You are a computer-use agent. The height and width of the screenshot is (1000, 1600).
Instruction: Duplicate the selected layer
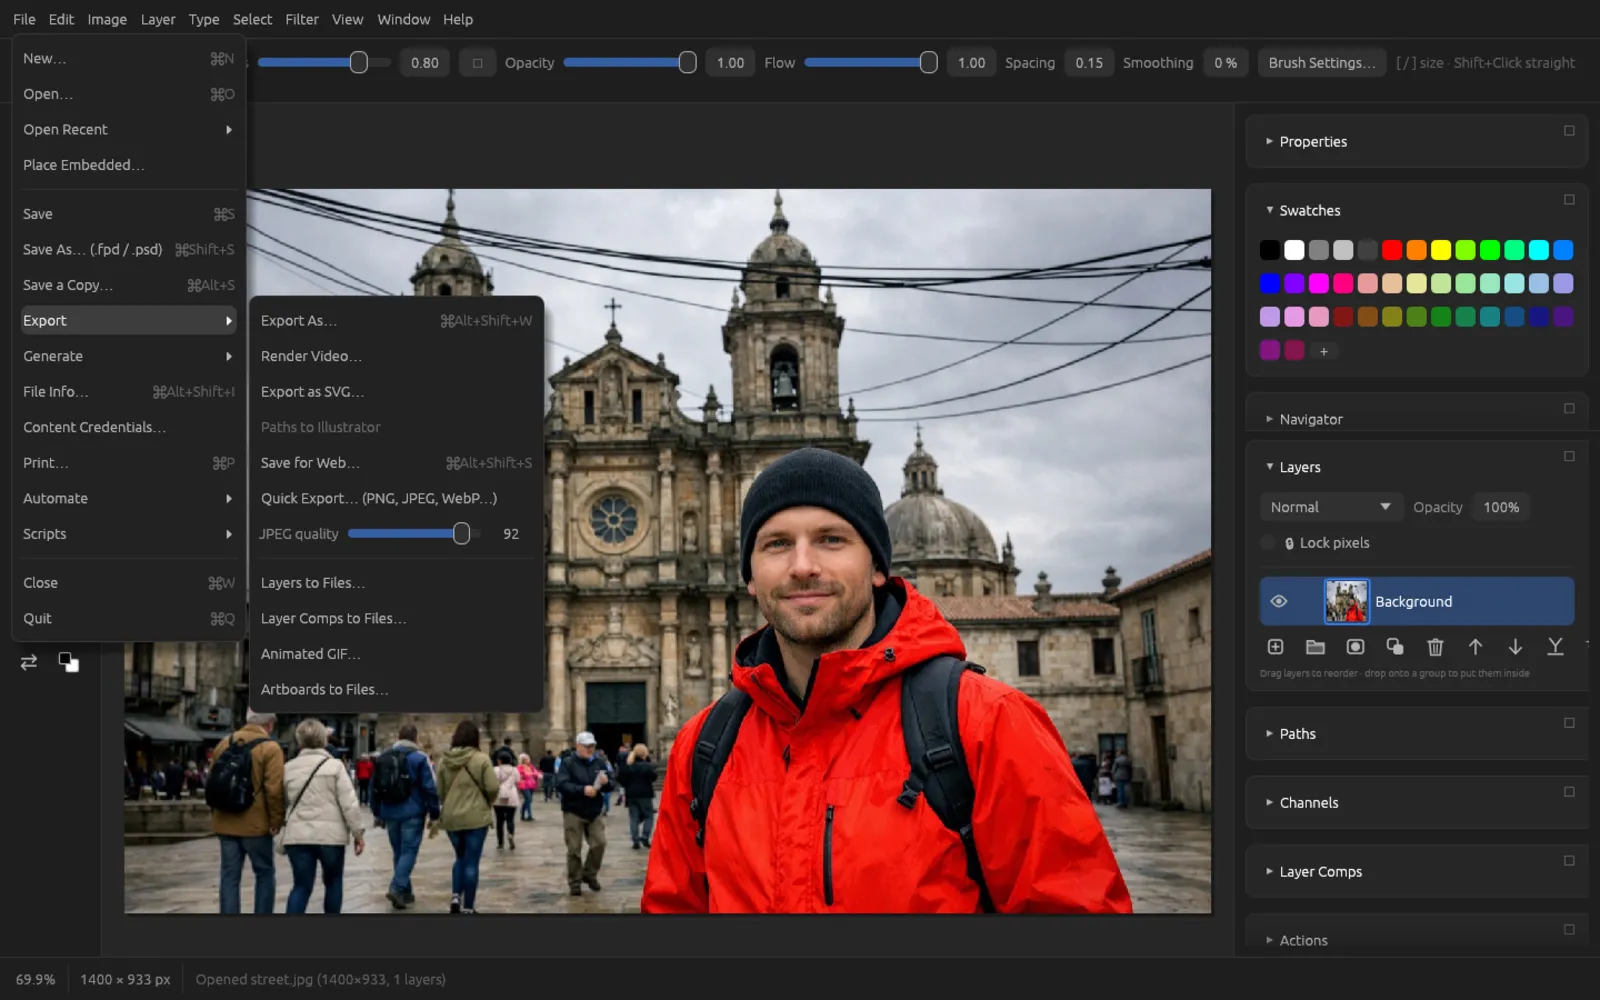[1395, 647]
